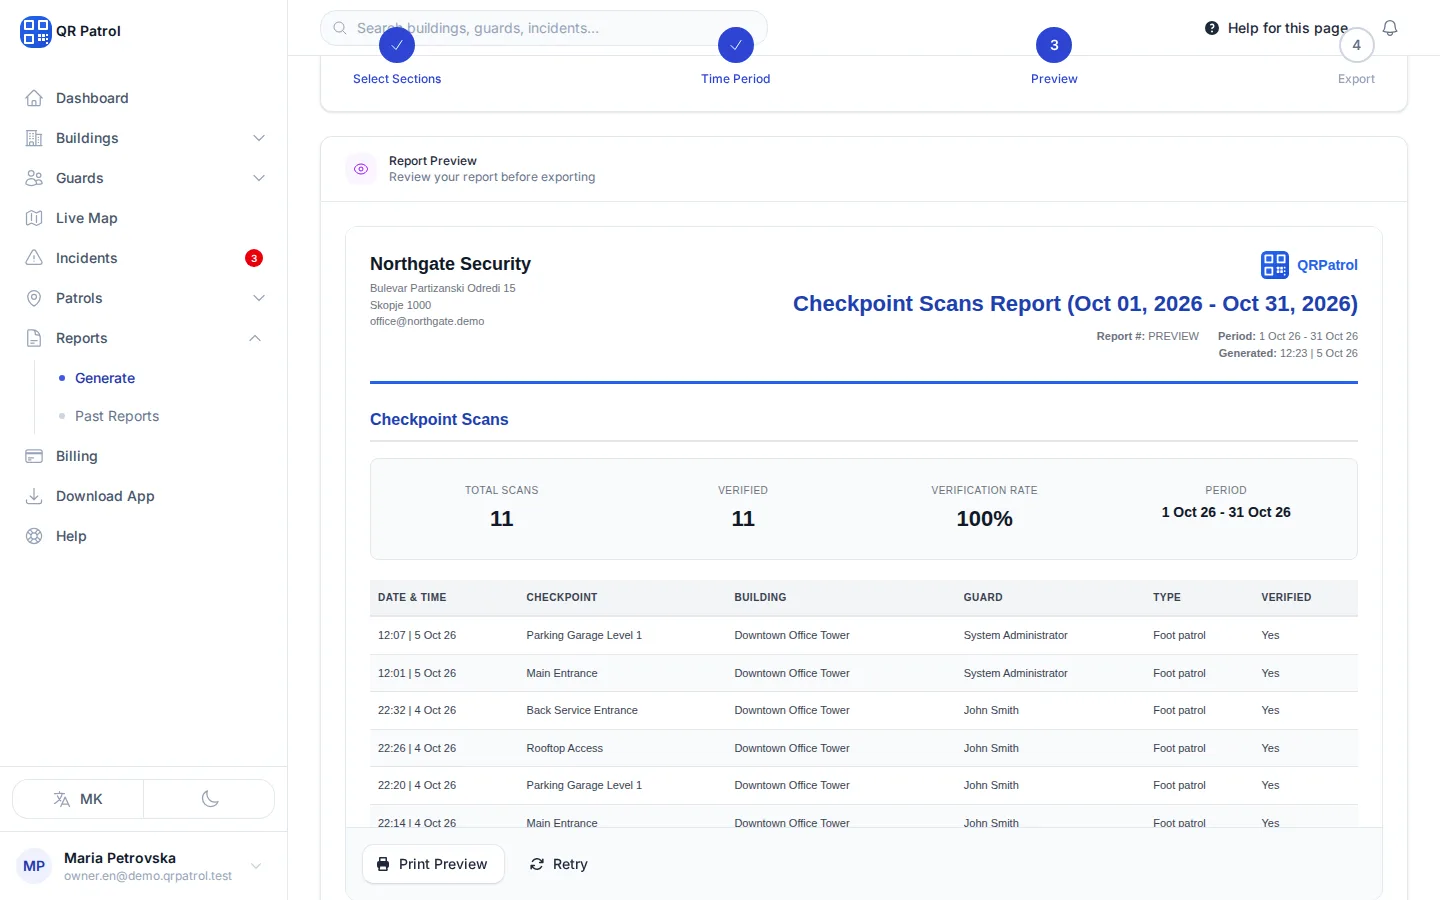Focus the search buildings, guards, incidents field
This screenshot has height=900, width=1440.
tap(543, 28)
